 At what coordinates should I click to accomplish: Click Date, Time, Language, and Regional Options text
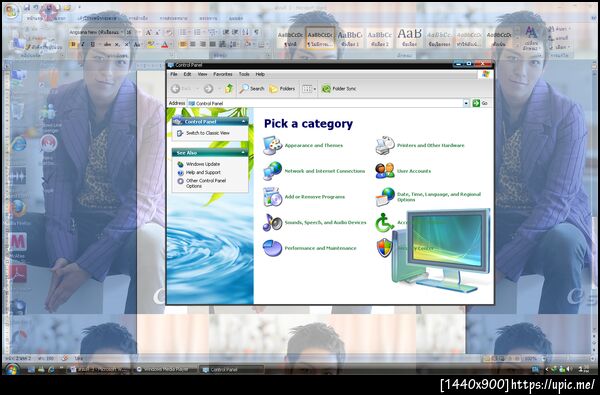[x=439, y=197]
